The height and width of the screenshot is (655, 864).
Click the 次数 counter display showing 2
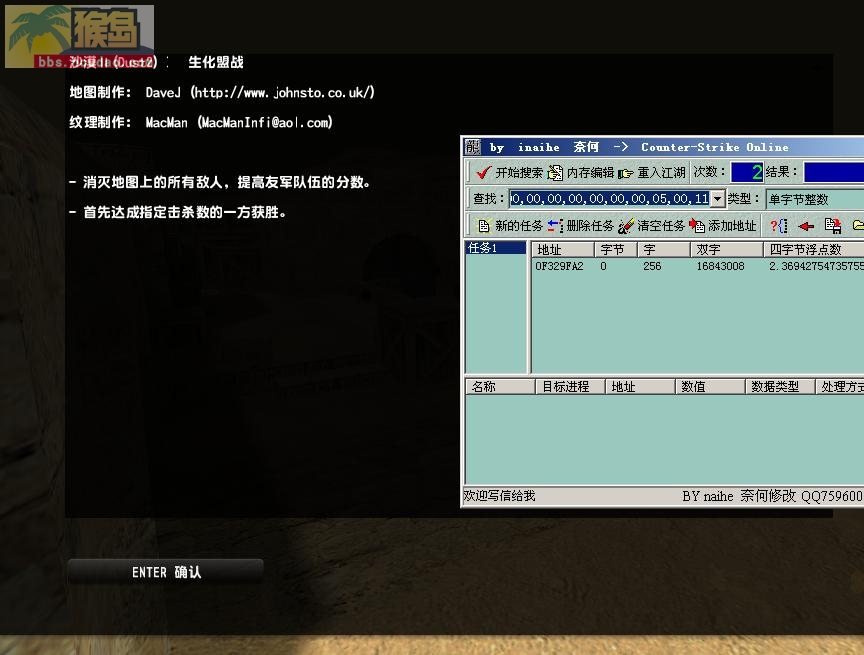[747, 172]
